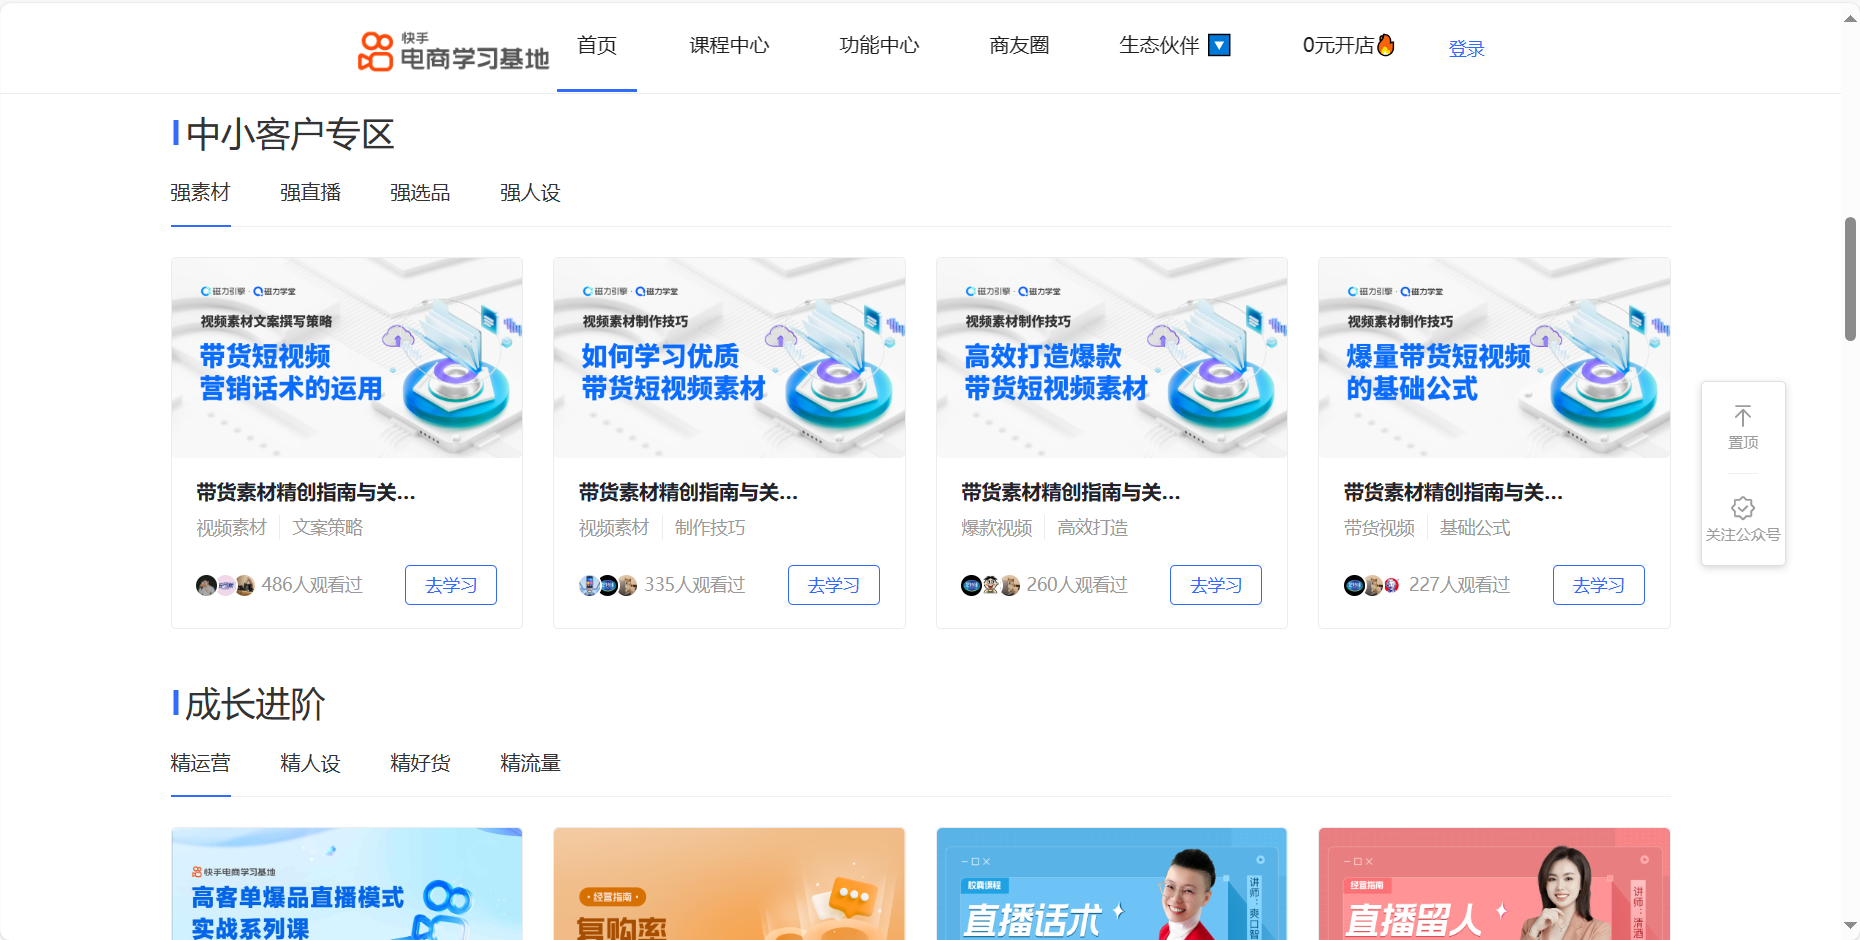Viewport: 1860px width, 940px height.
Task: Click viewer avatars next to 486人观看过
Action: coord(225,585)
